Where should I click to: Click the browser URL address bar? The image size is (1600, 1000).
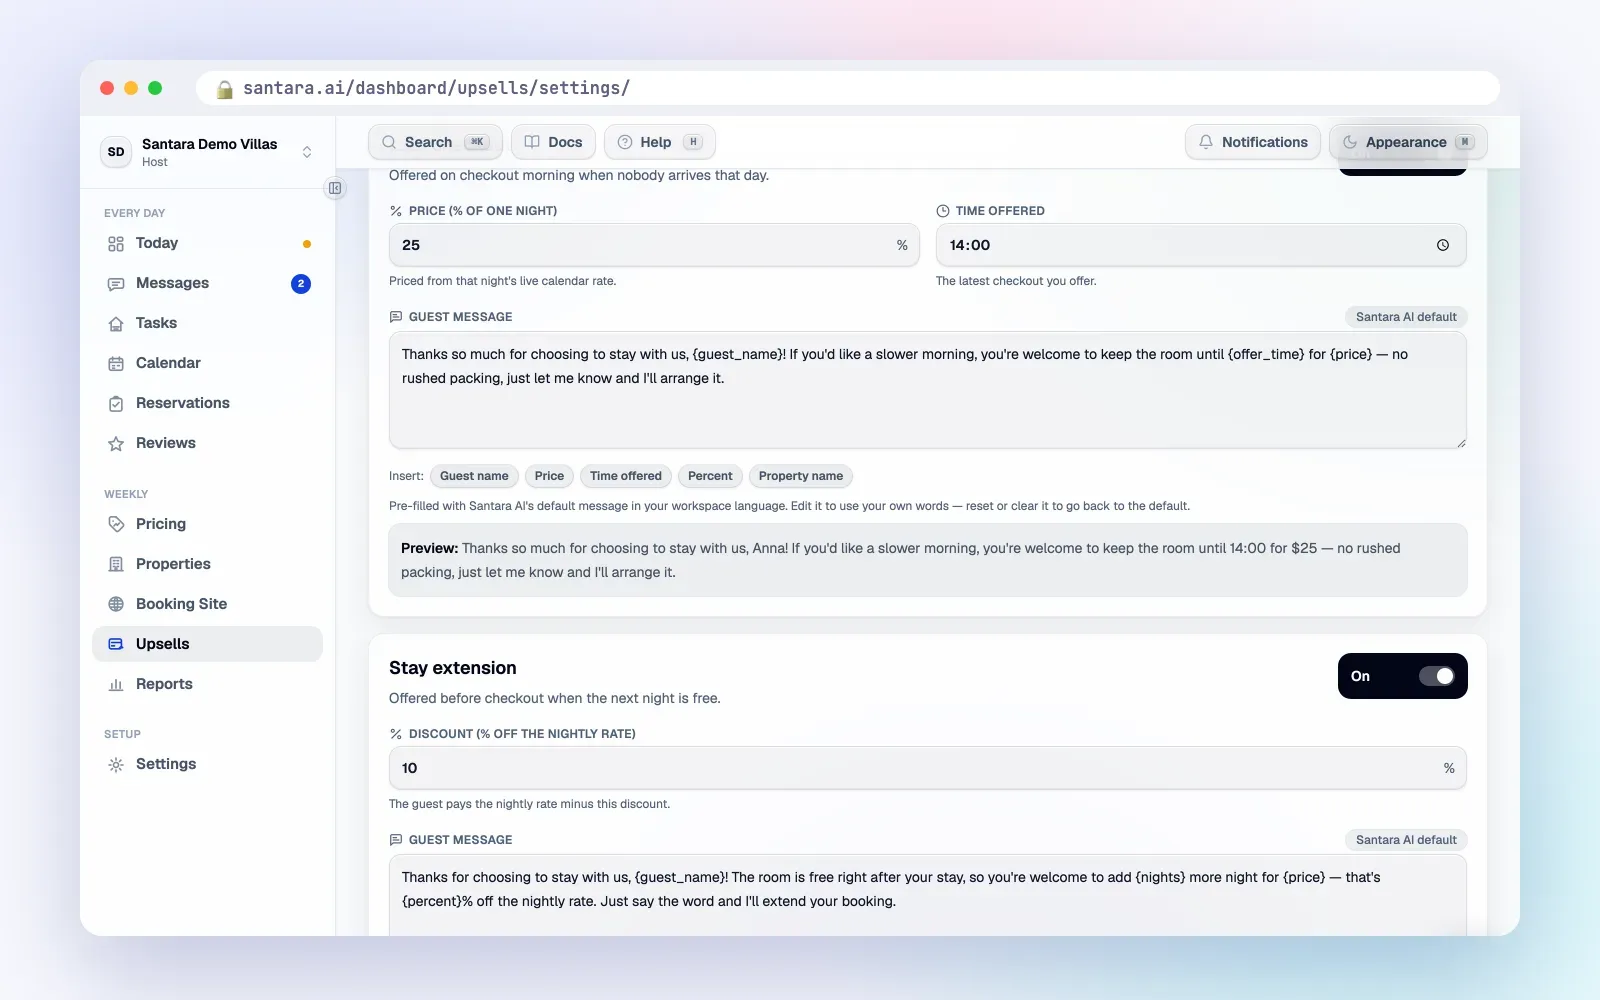[848, 88]
